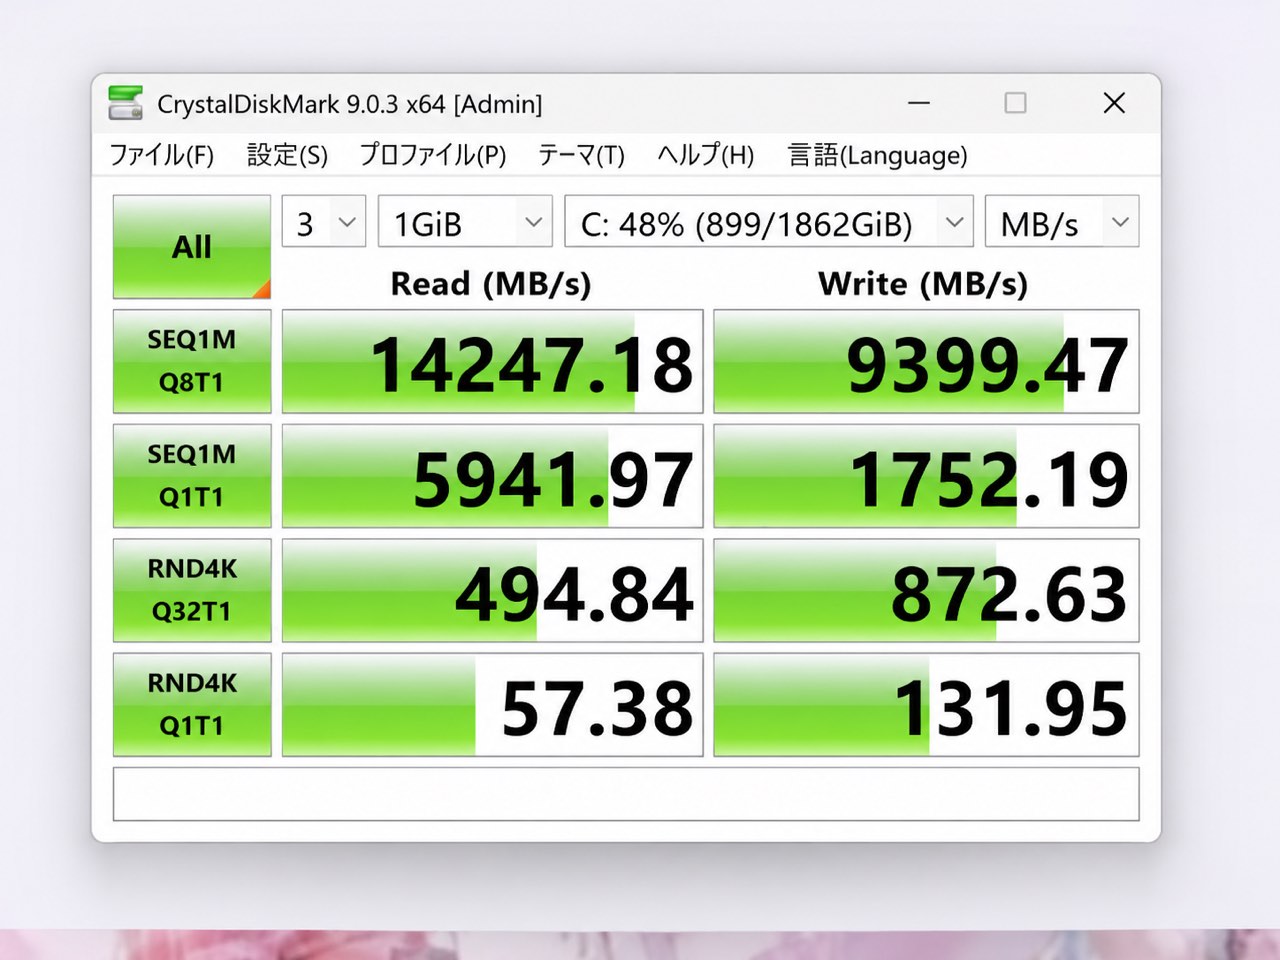
Task: Open the ファイル(F) menu
Action: click(162, 155)
